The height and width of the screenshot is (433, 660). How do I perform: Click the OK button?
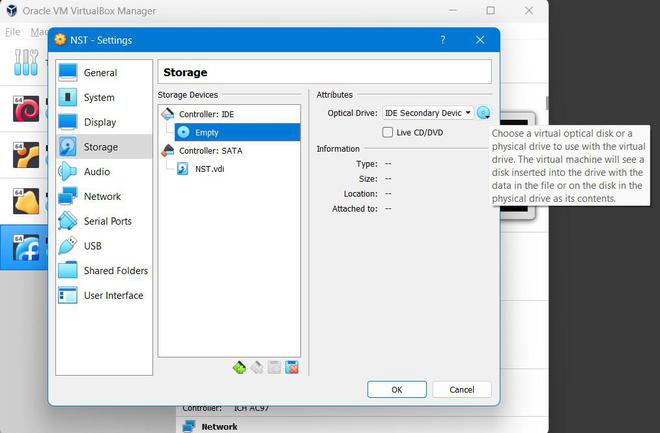[x=397, y=390]
